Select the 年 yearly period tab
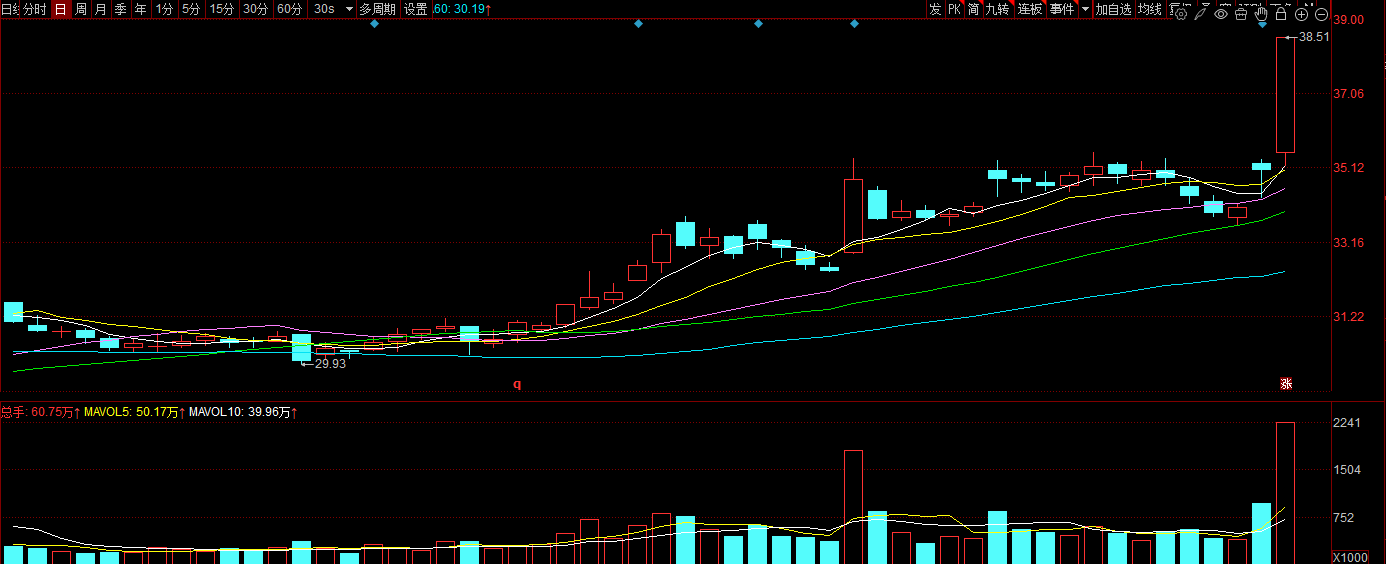This screenshot has height=564, width=1386. [140, 9]
